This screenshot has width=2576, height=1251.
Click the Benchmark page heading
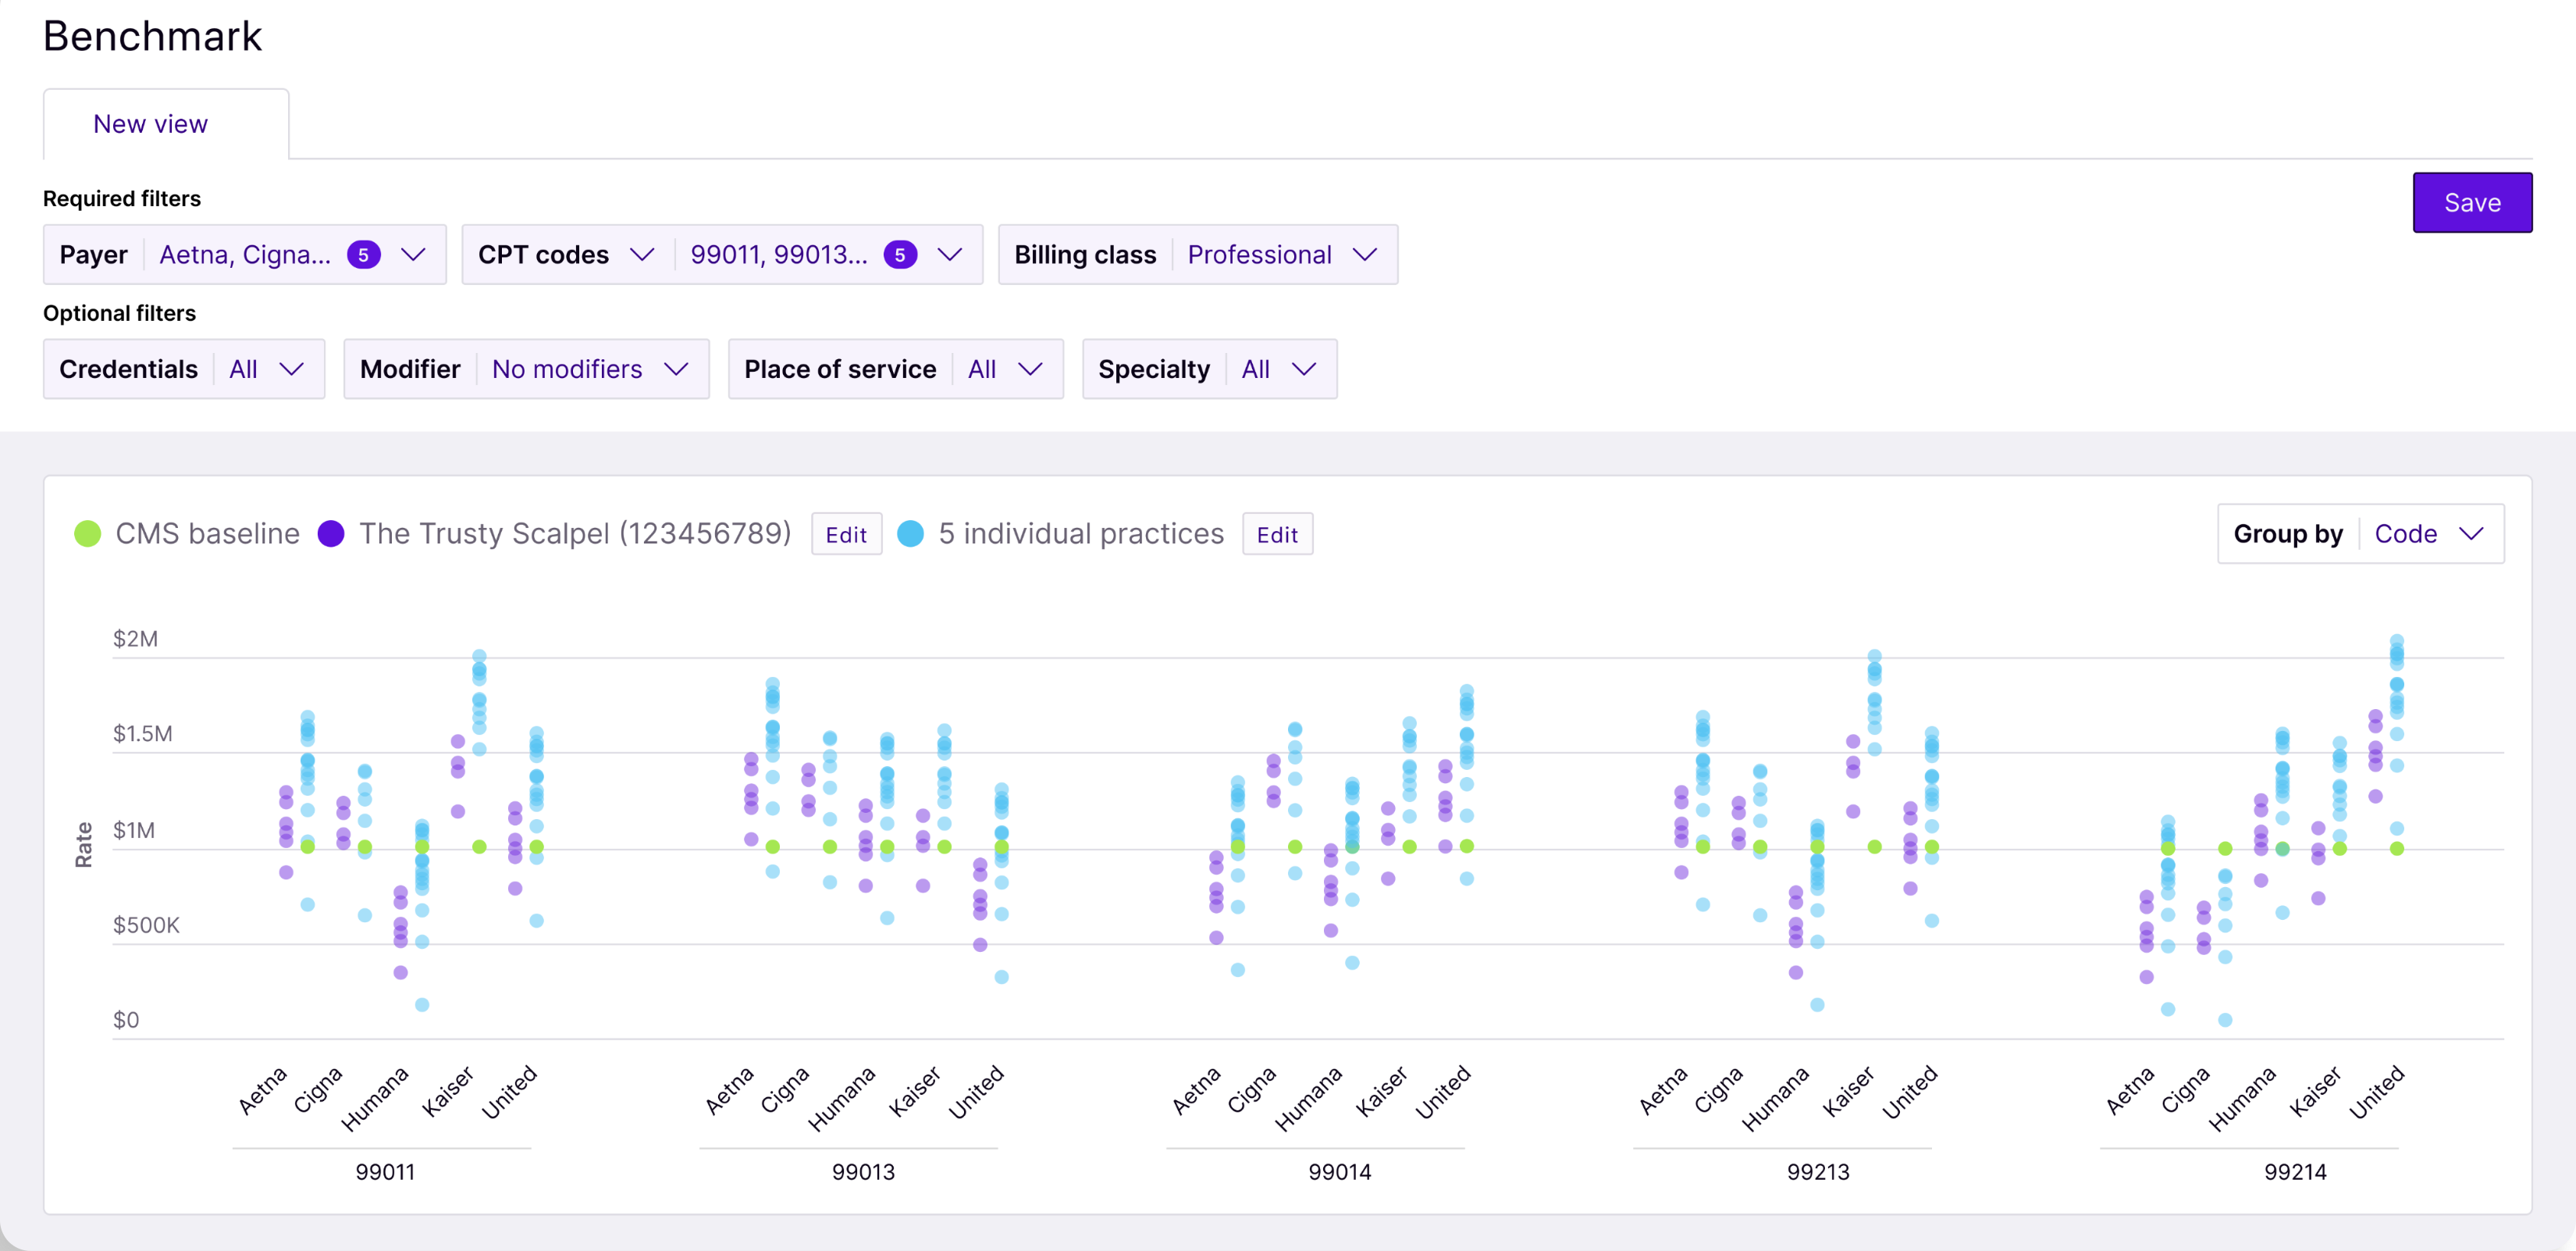click(x=152, y=36)
